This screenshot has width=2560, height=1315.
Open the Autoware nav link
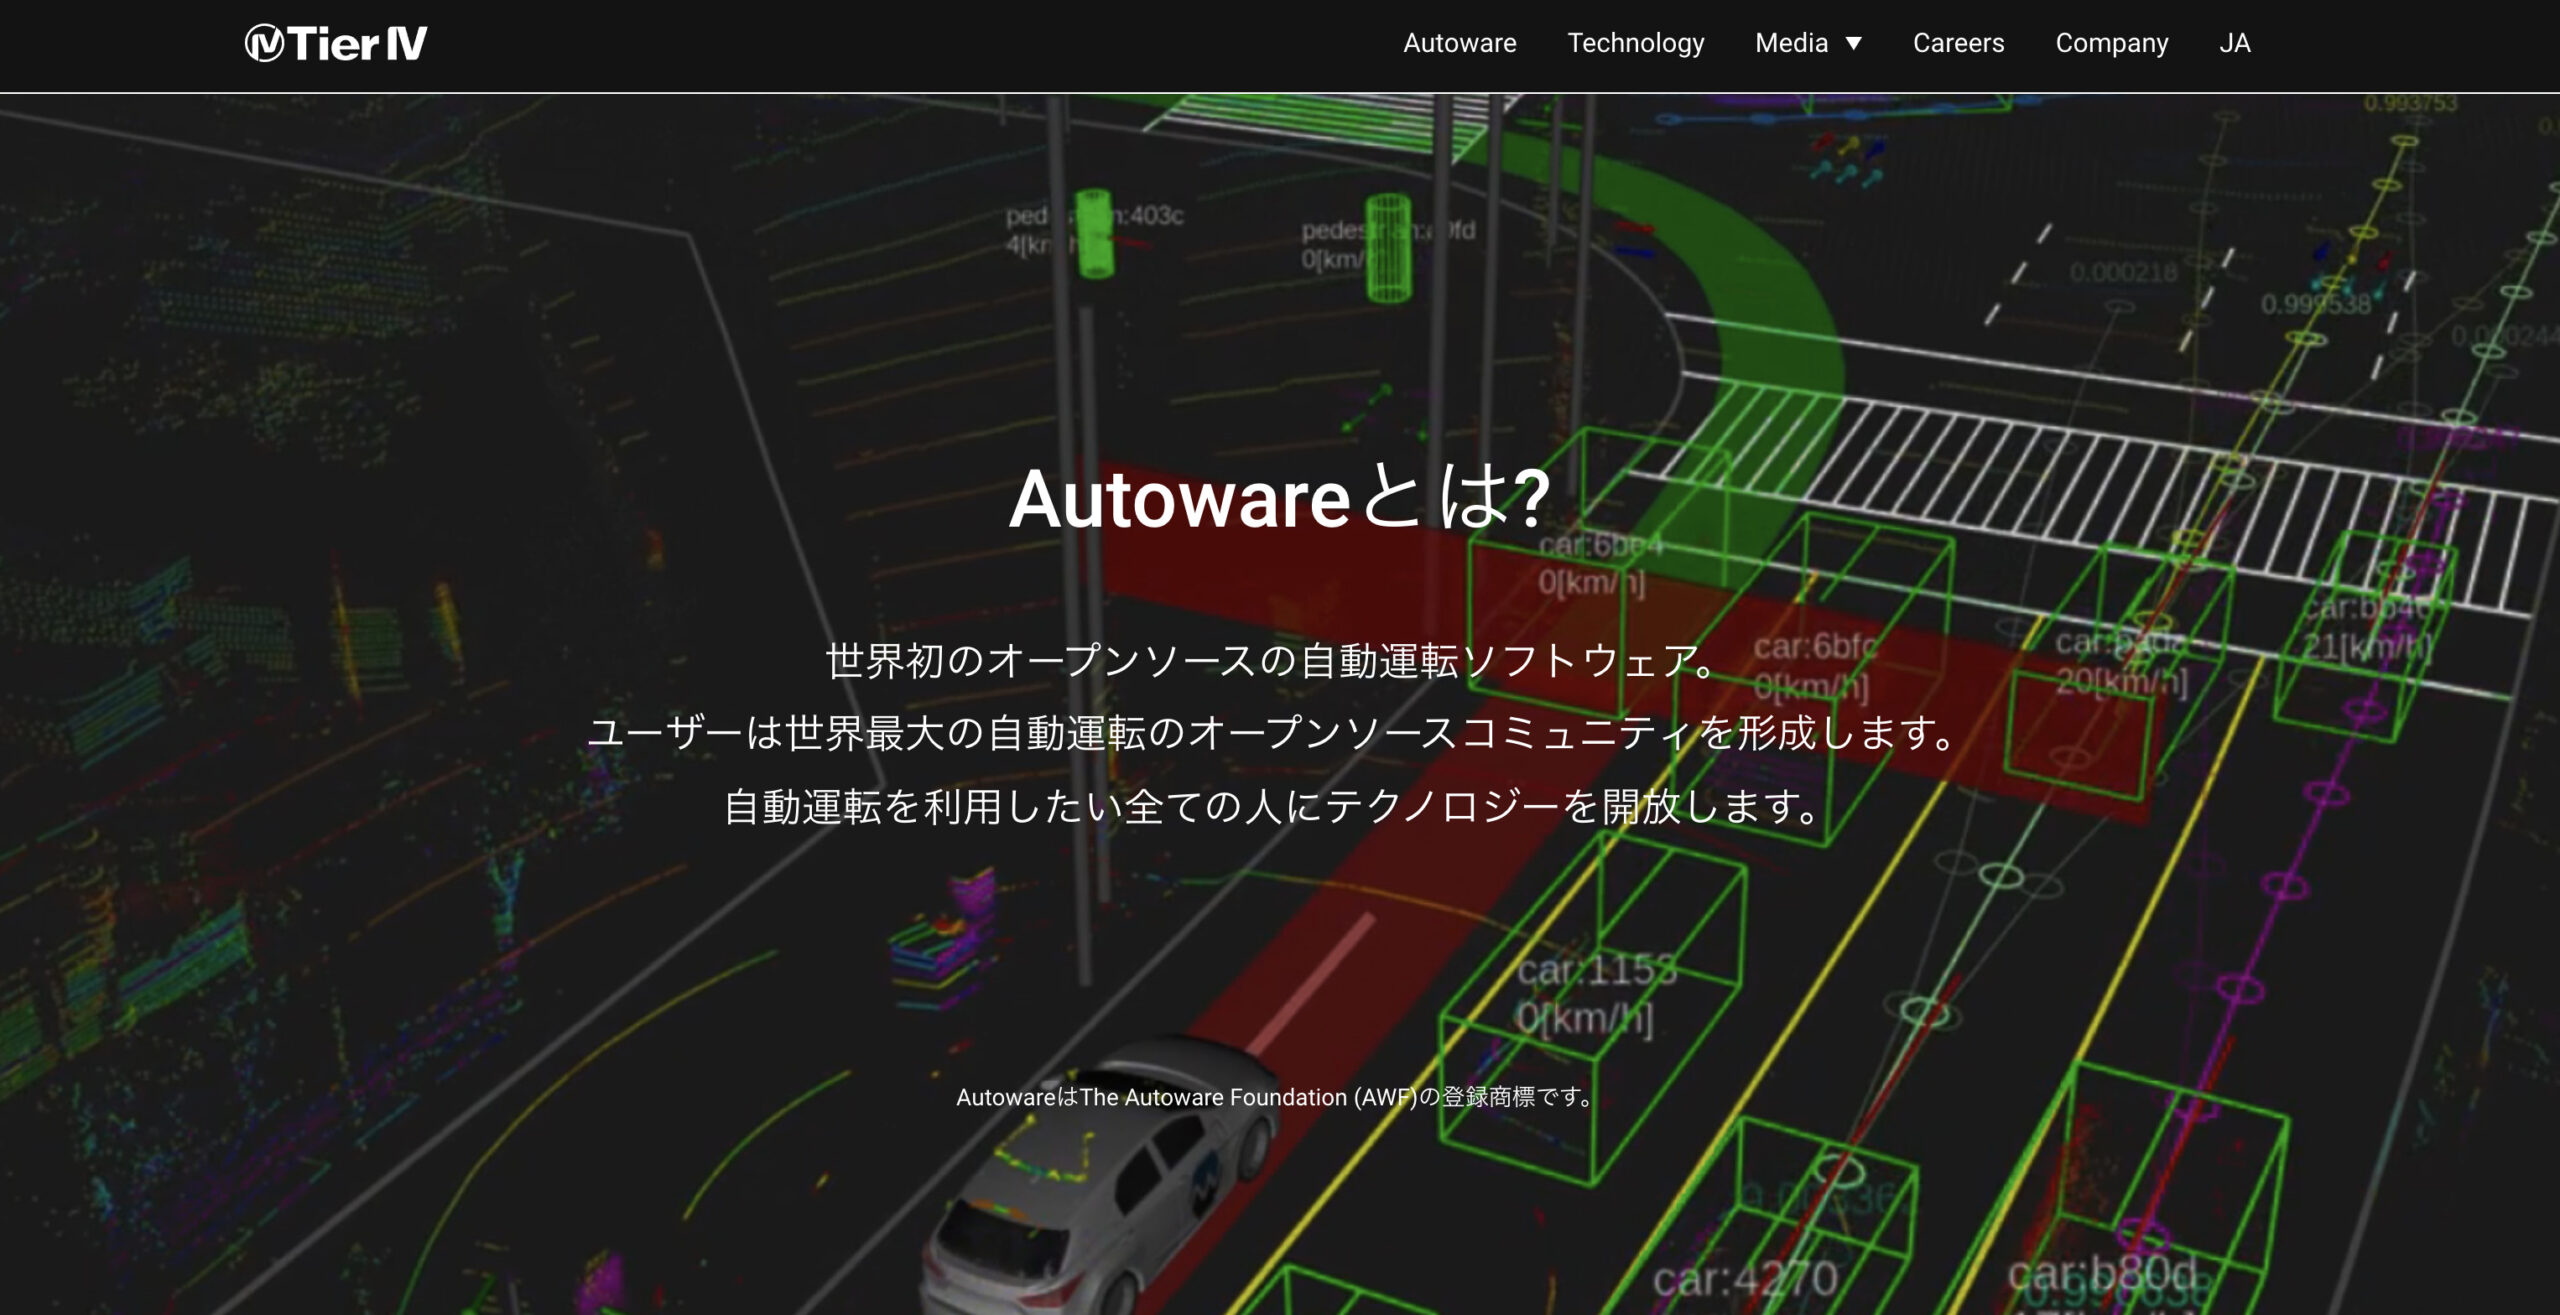tap(1459, 43)
